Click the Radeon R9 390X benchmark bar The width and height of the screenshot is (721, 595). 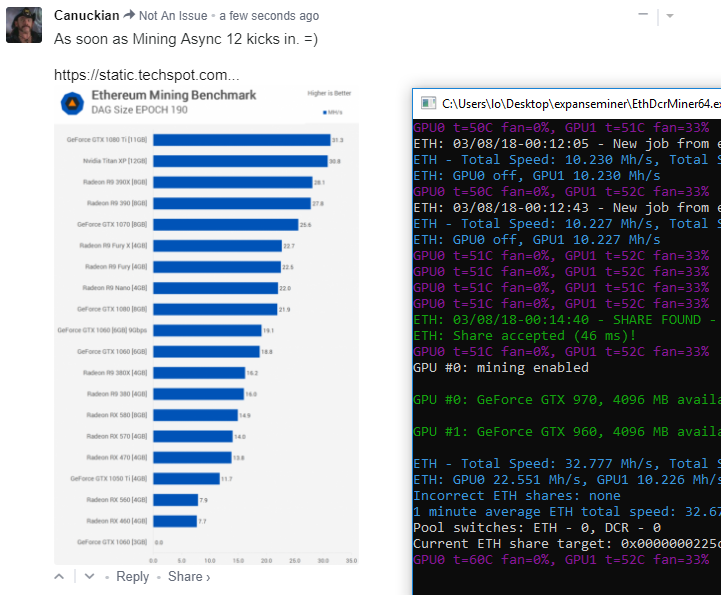pyautogui.click(x=233, y=183)
